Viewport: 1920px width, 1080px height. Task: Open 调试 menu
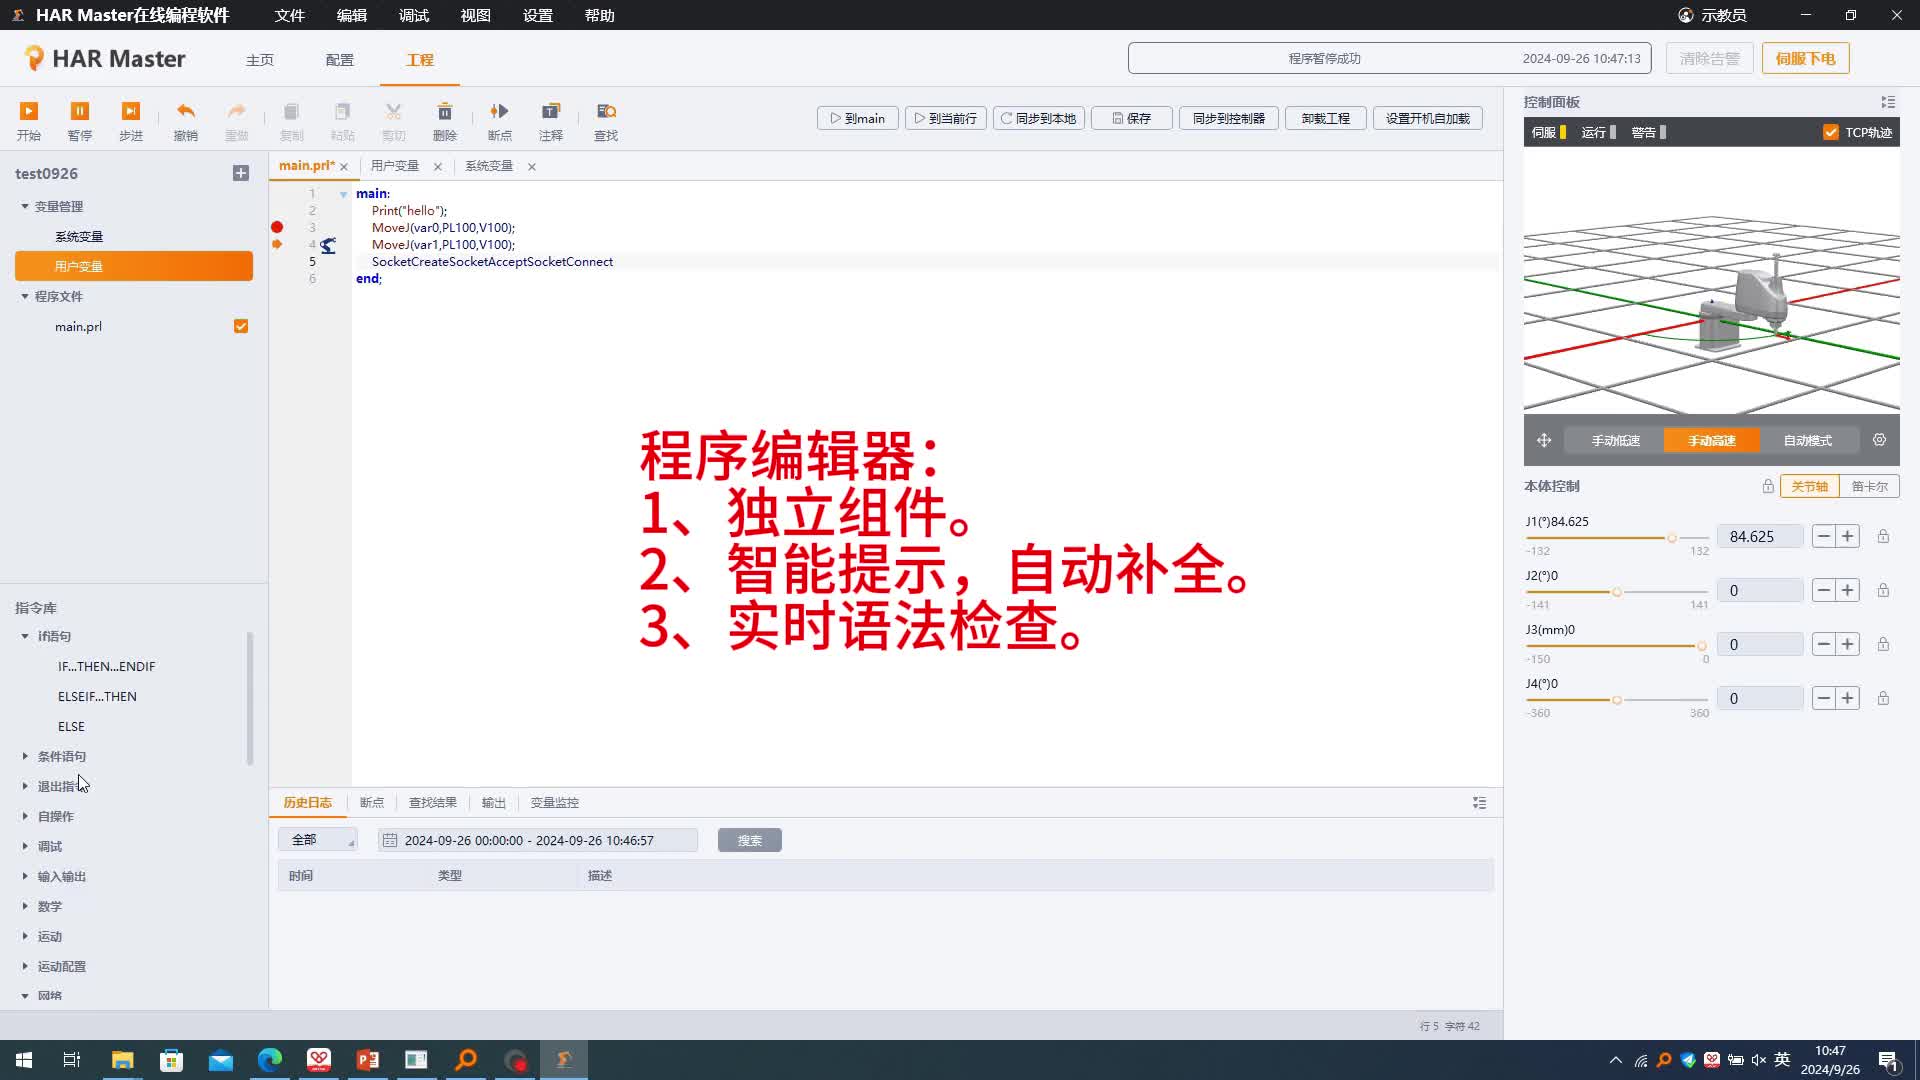(413, 15)
